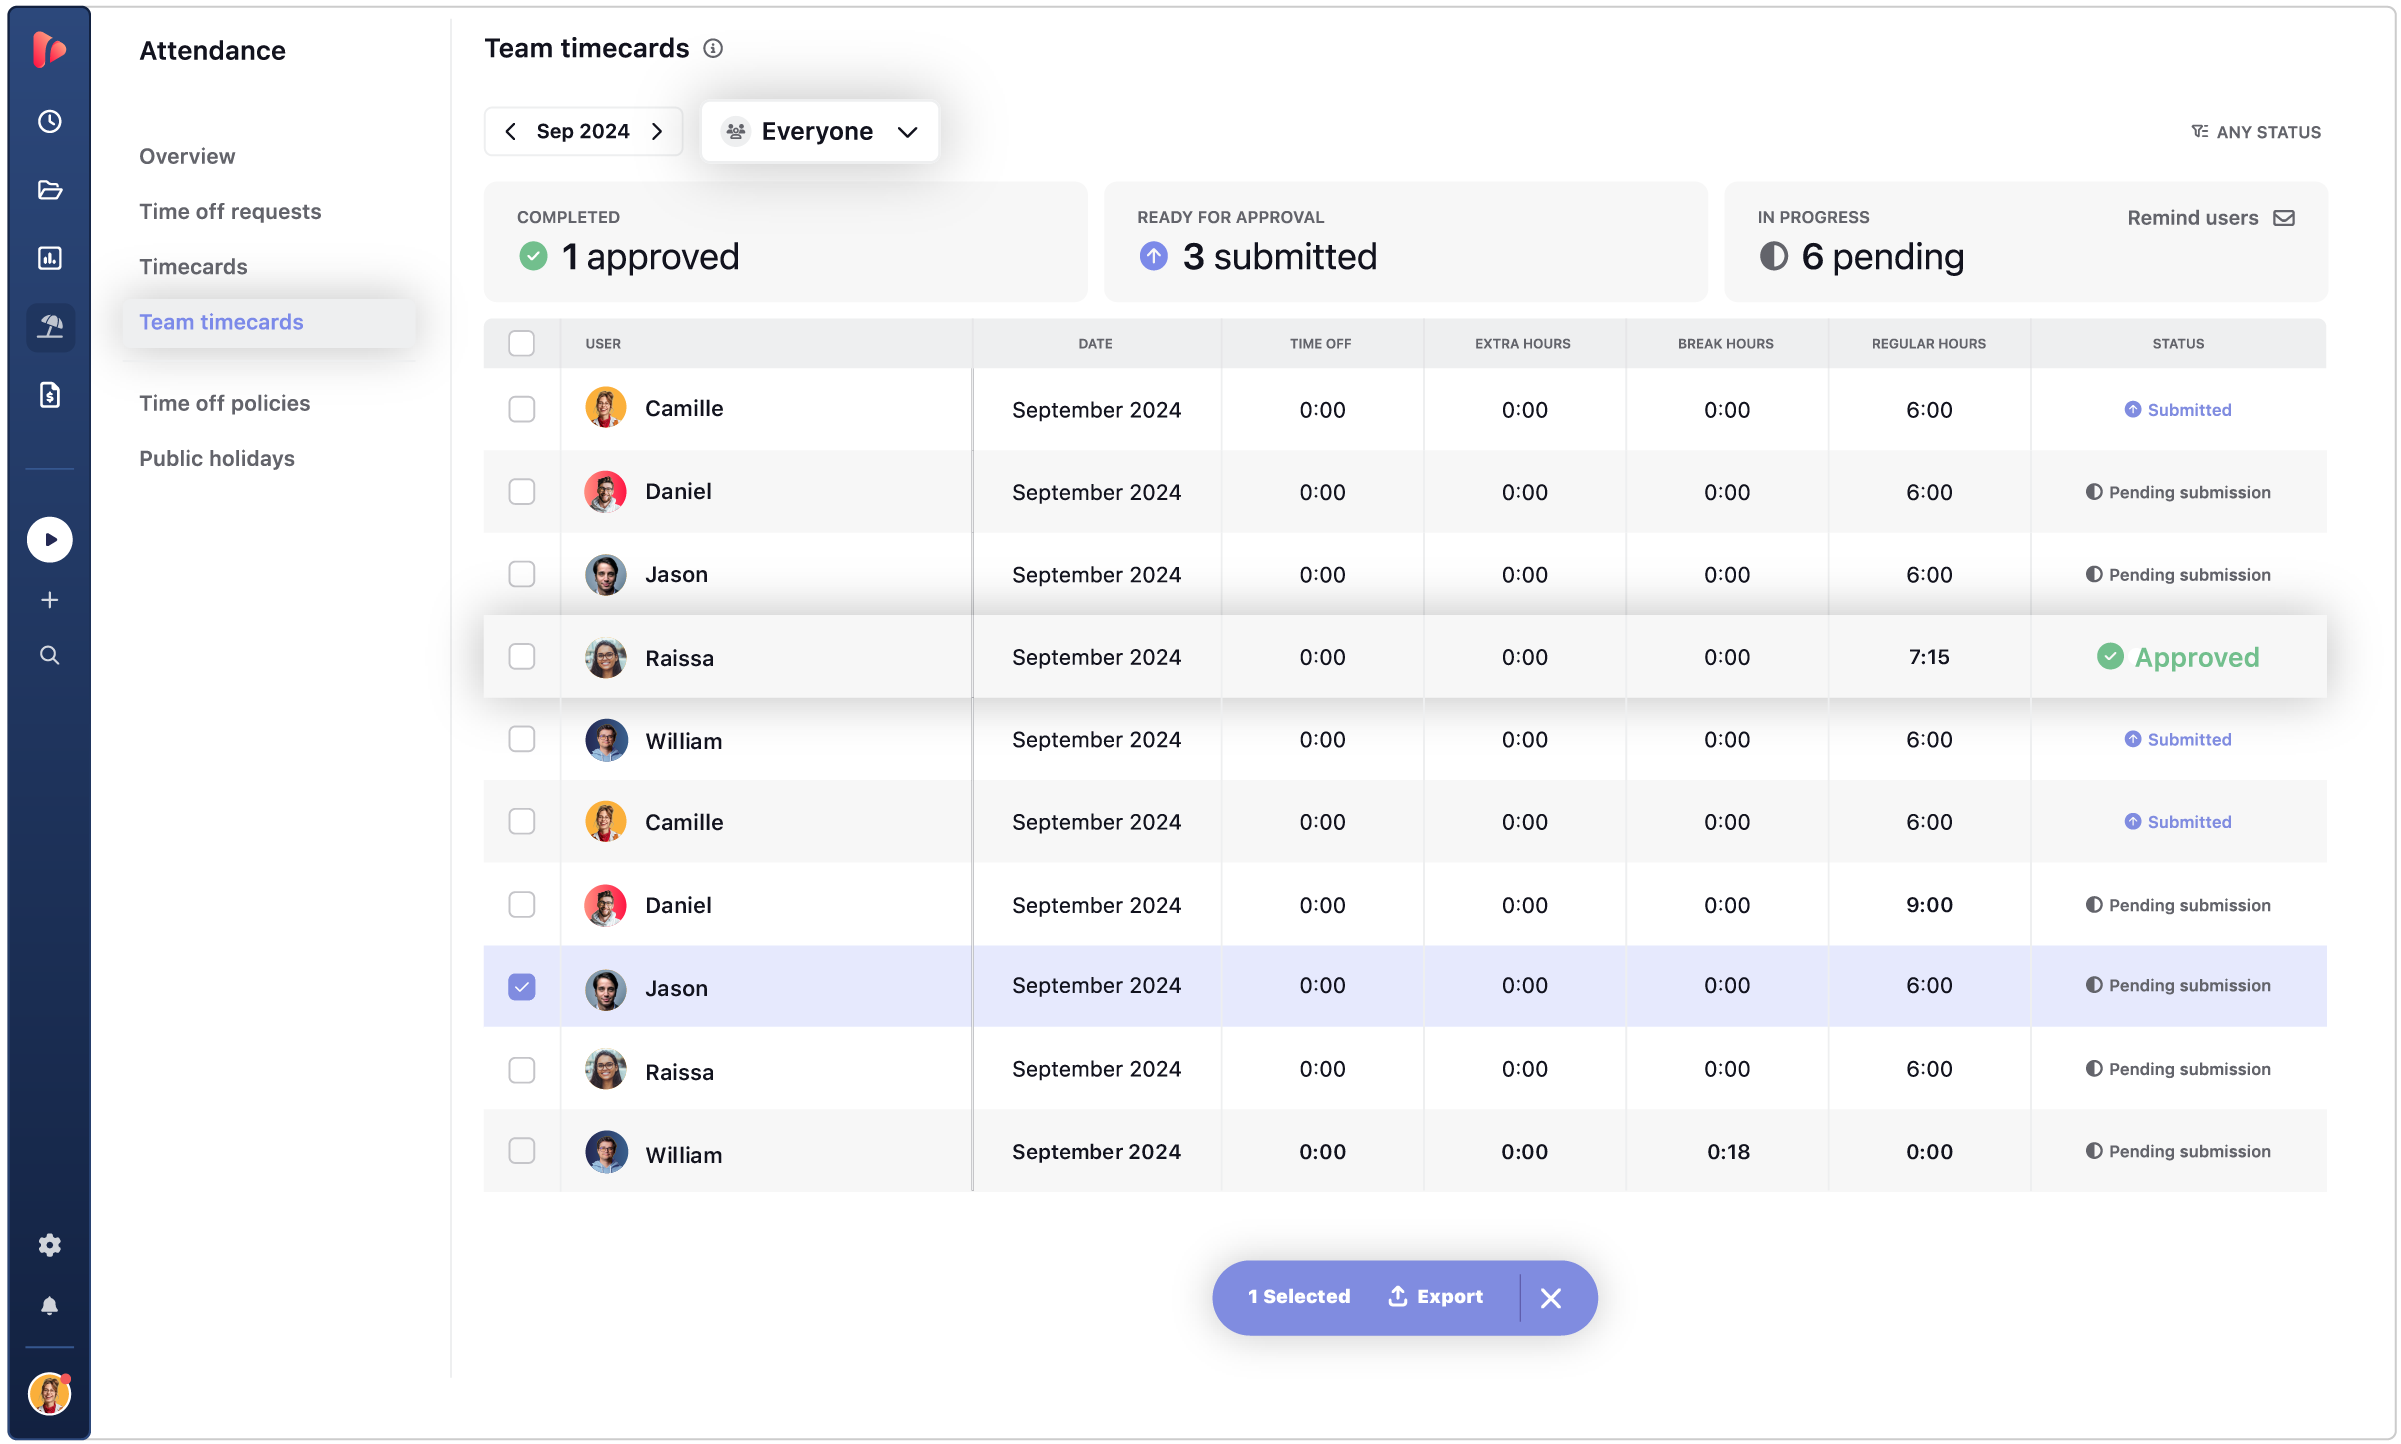The height and width of the screenshot is (1444, 2401).
Task: Navigate forward month using right arrow
Action: 659,130
